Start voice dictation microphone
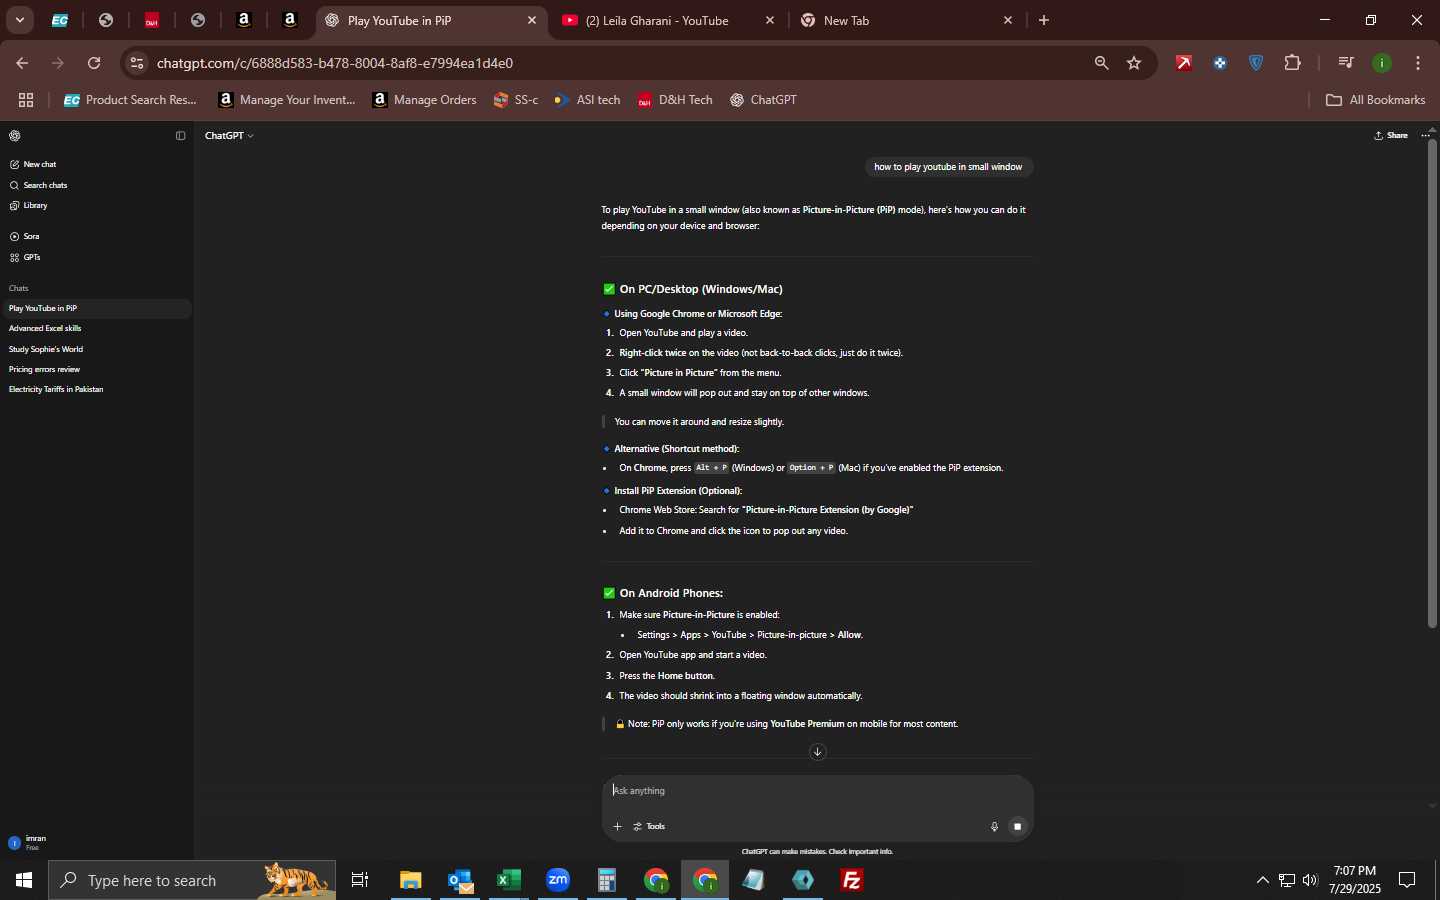The height and width of the screenshot is (900, 1440). (994, 827)
